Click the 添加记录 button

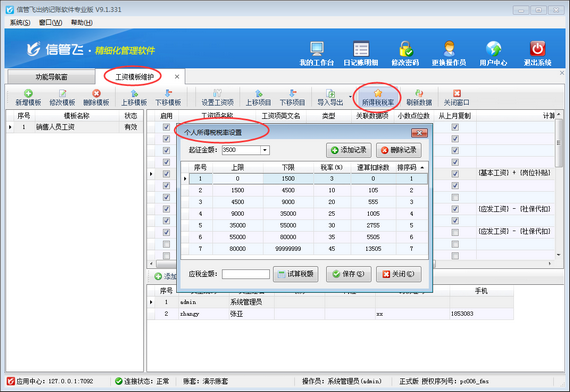tap(349, 150)
